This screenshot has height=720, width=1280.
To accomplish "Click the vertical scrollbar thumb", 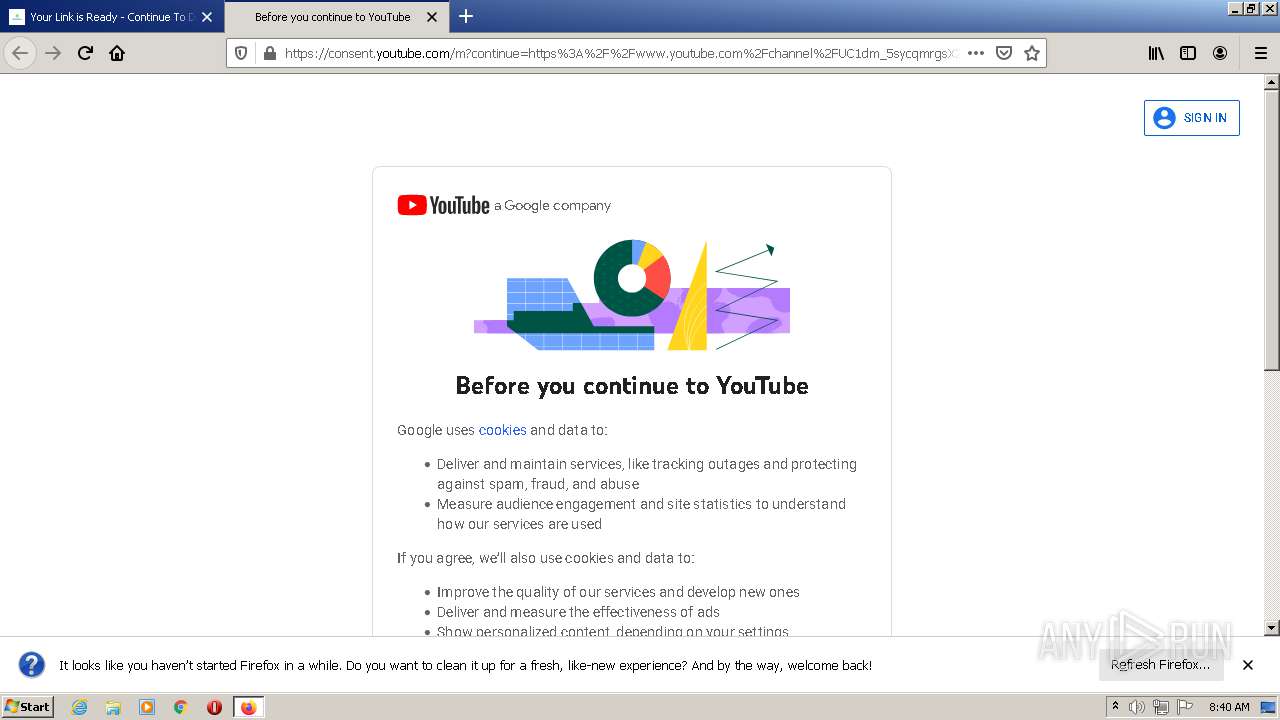I will (1272, 230).
